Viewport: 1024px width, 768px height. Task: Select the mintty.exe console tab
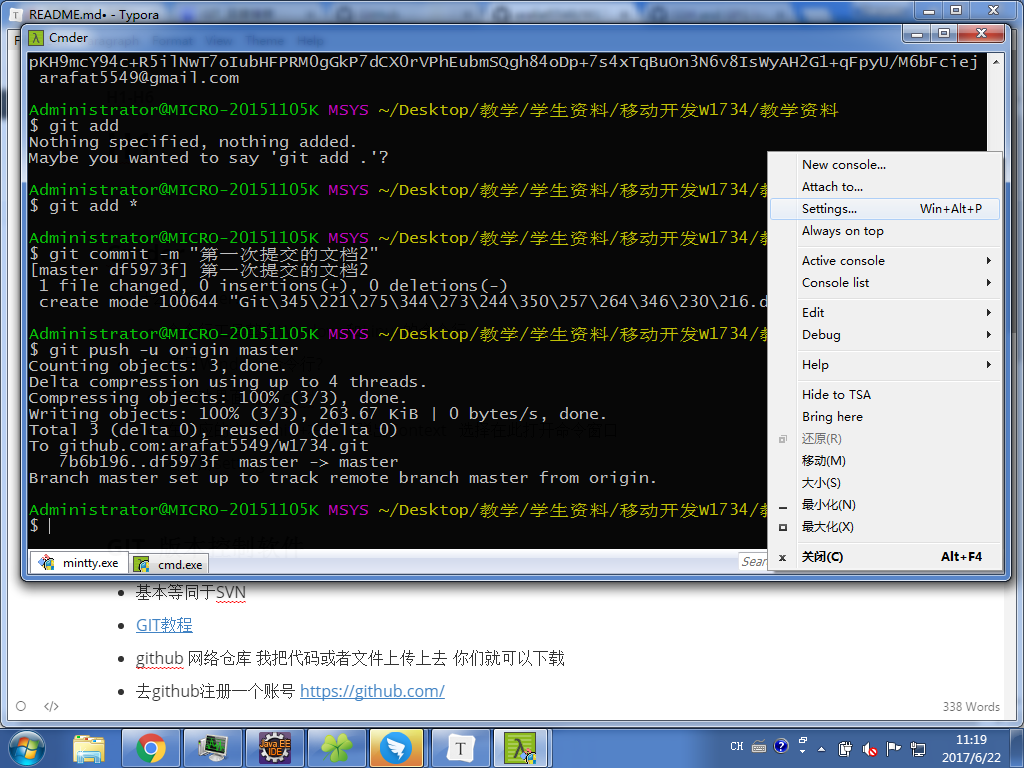click(78, 562)
